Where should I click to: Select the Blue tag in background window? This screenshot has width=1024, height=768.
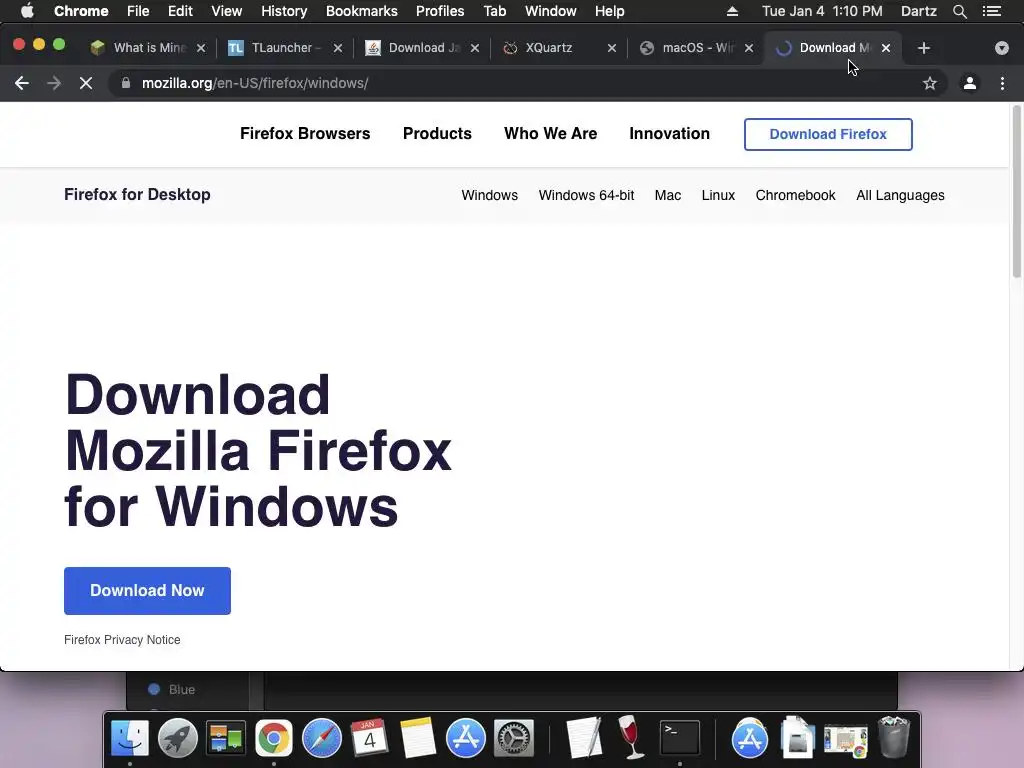click(x=172, y=690)
